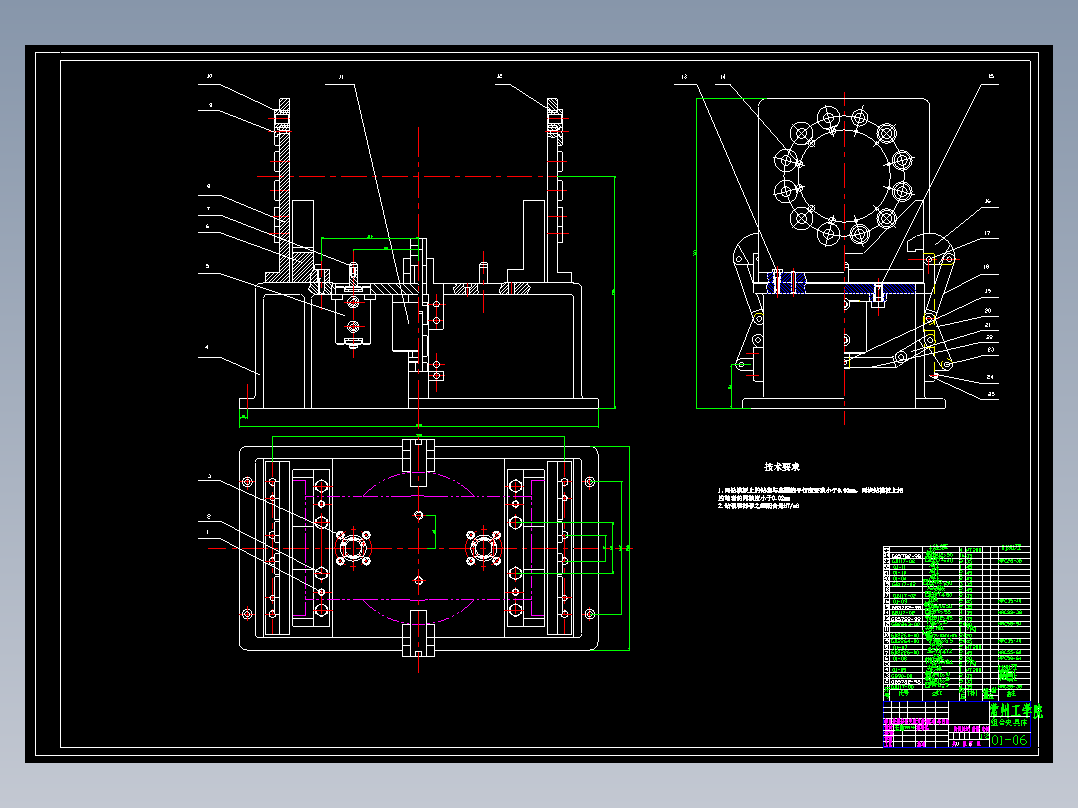Select part callout number 5 in front view
The width and height of the screenshot is (1078, 808).
click(207, 266)
